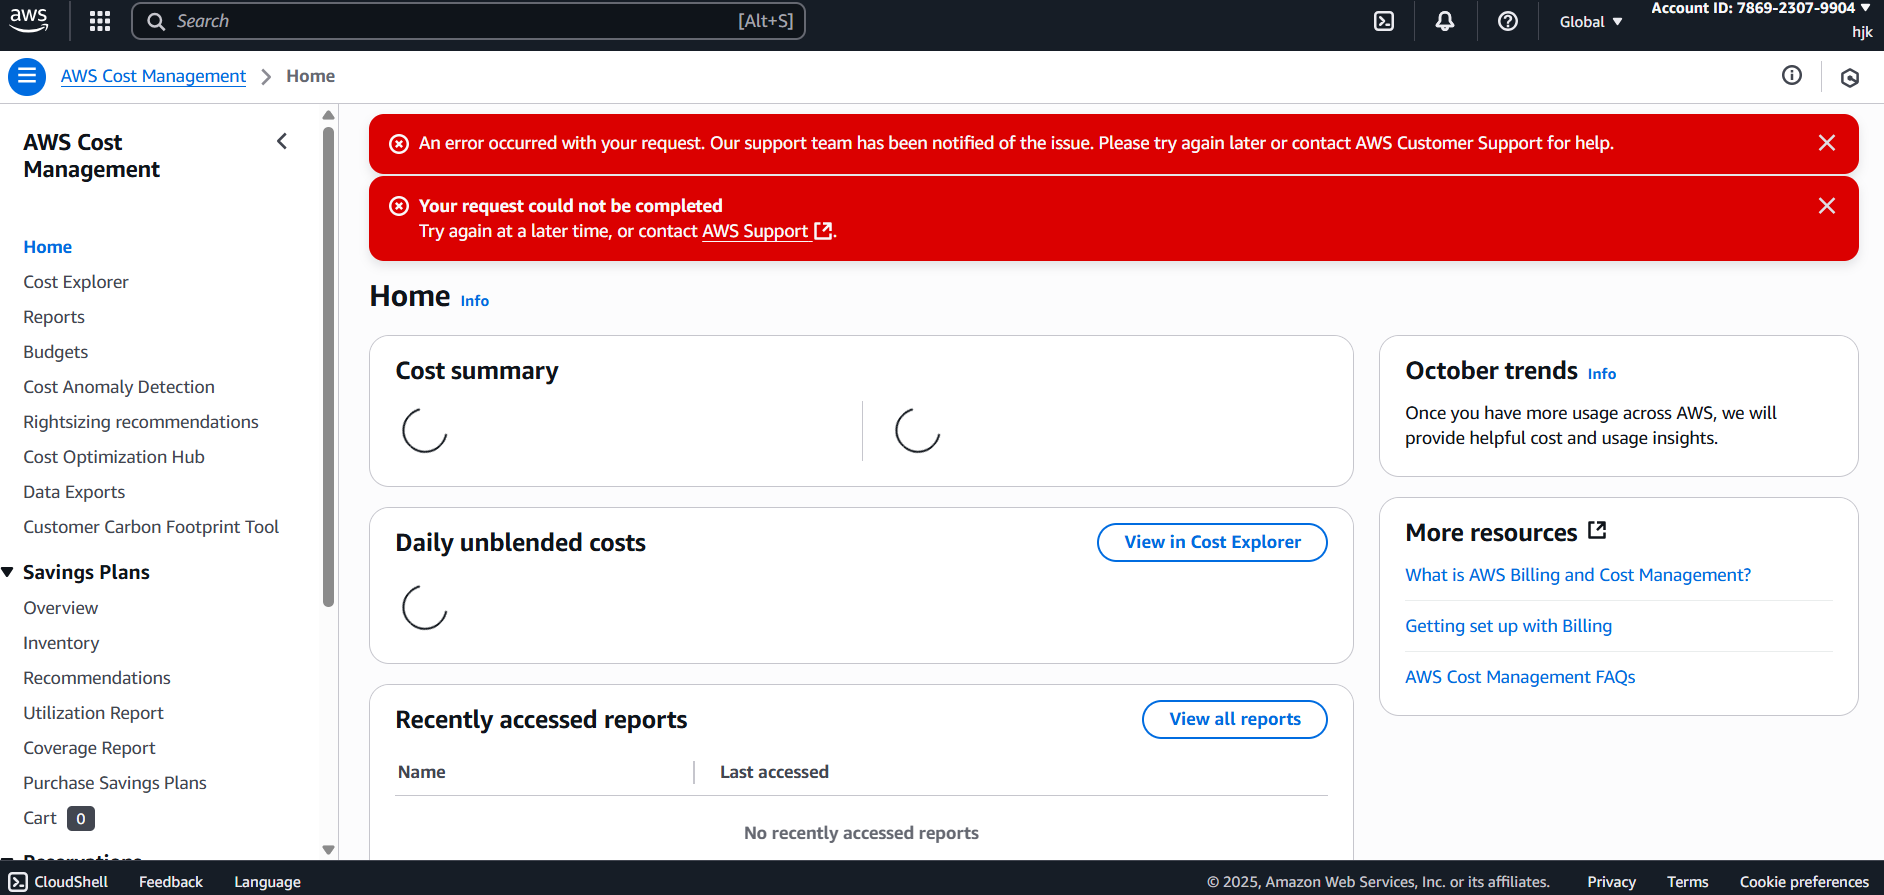Screen dimensions: 1884x895
Task: Open Cookie preferences in footer
Action: (1804, 882)
